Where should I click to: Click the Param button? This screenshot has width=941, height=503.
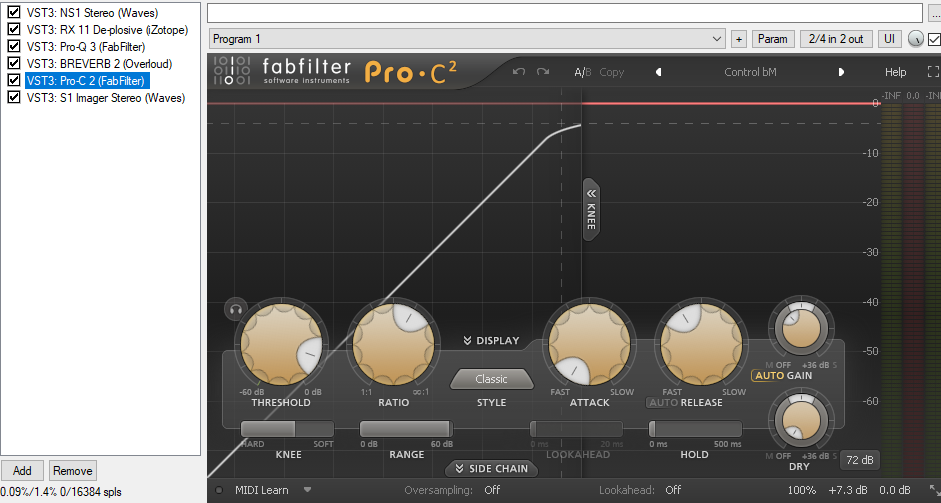[x=772, y=39]
